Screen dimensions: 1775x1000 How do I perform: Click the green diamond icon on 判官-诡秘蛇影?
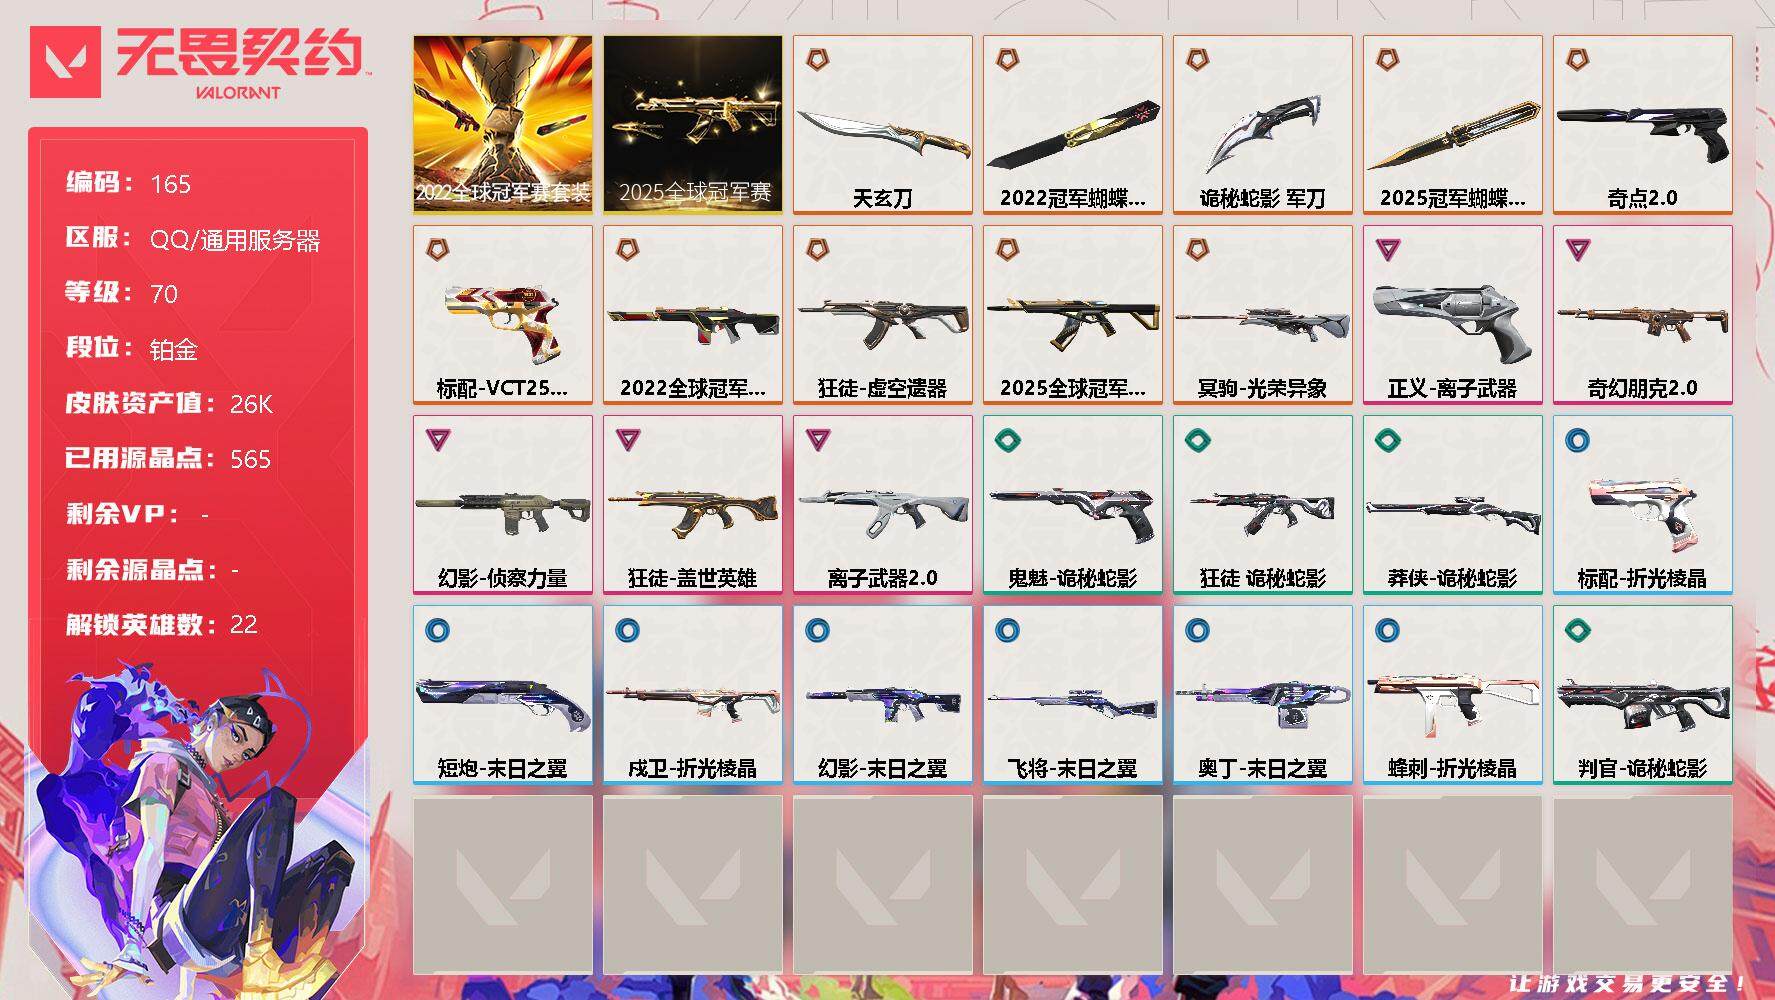(x=1577, y=630)
